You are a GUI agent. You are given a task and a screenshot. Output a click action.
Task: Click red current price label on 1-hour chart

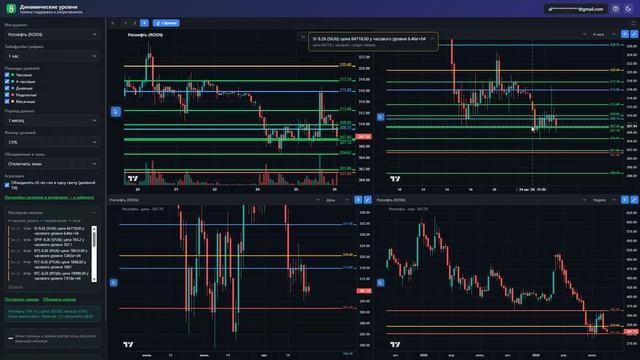click(364, 137)
